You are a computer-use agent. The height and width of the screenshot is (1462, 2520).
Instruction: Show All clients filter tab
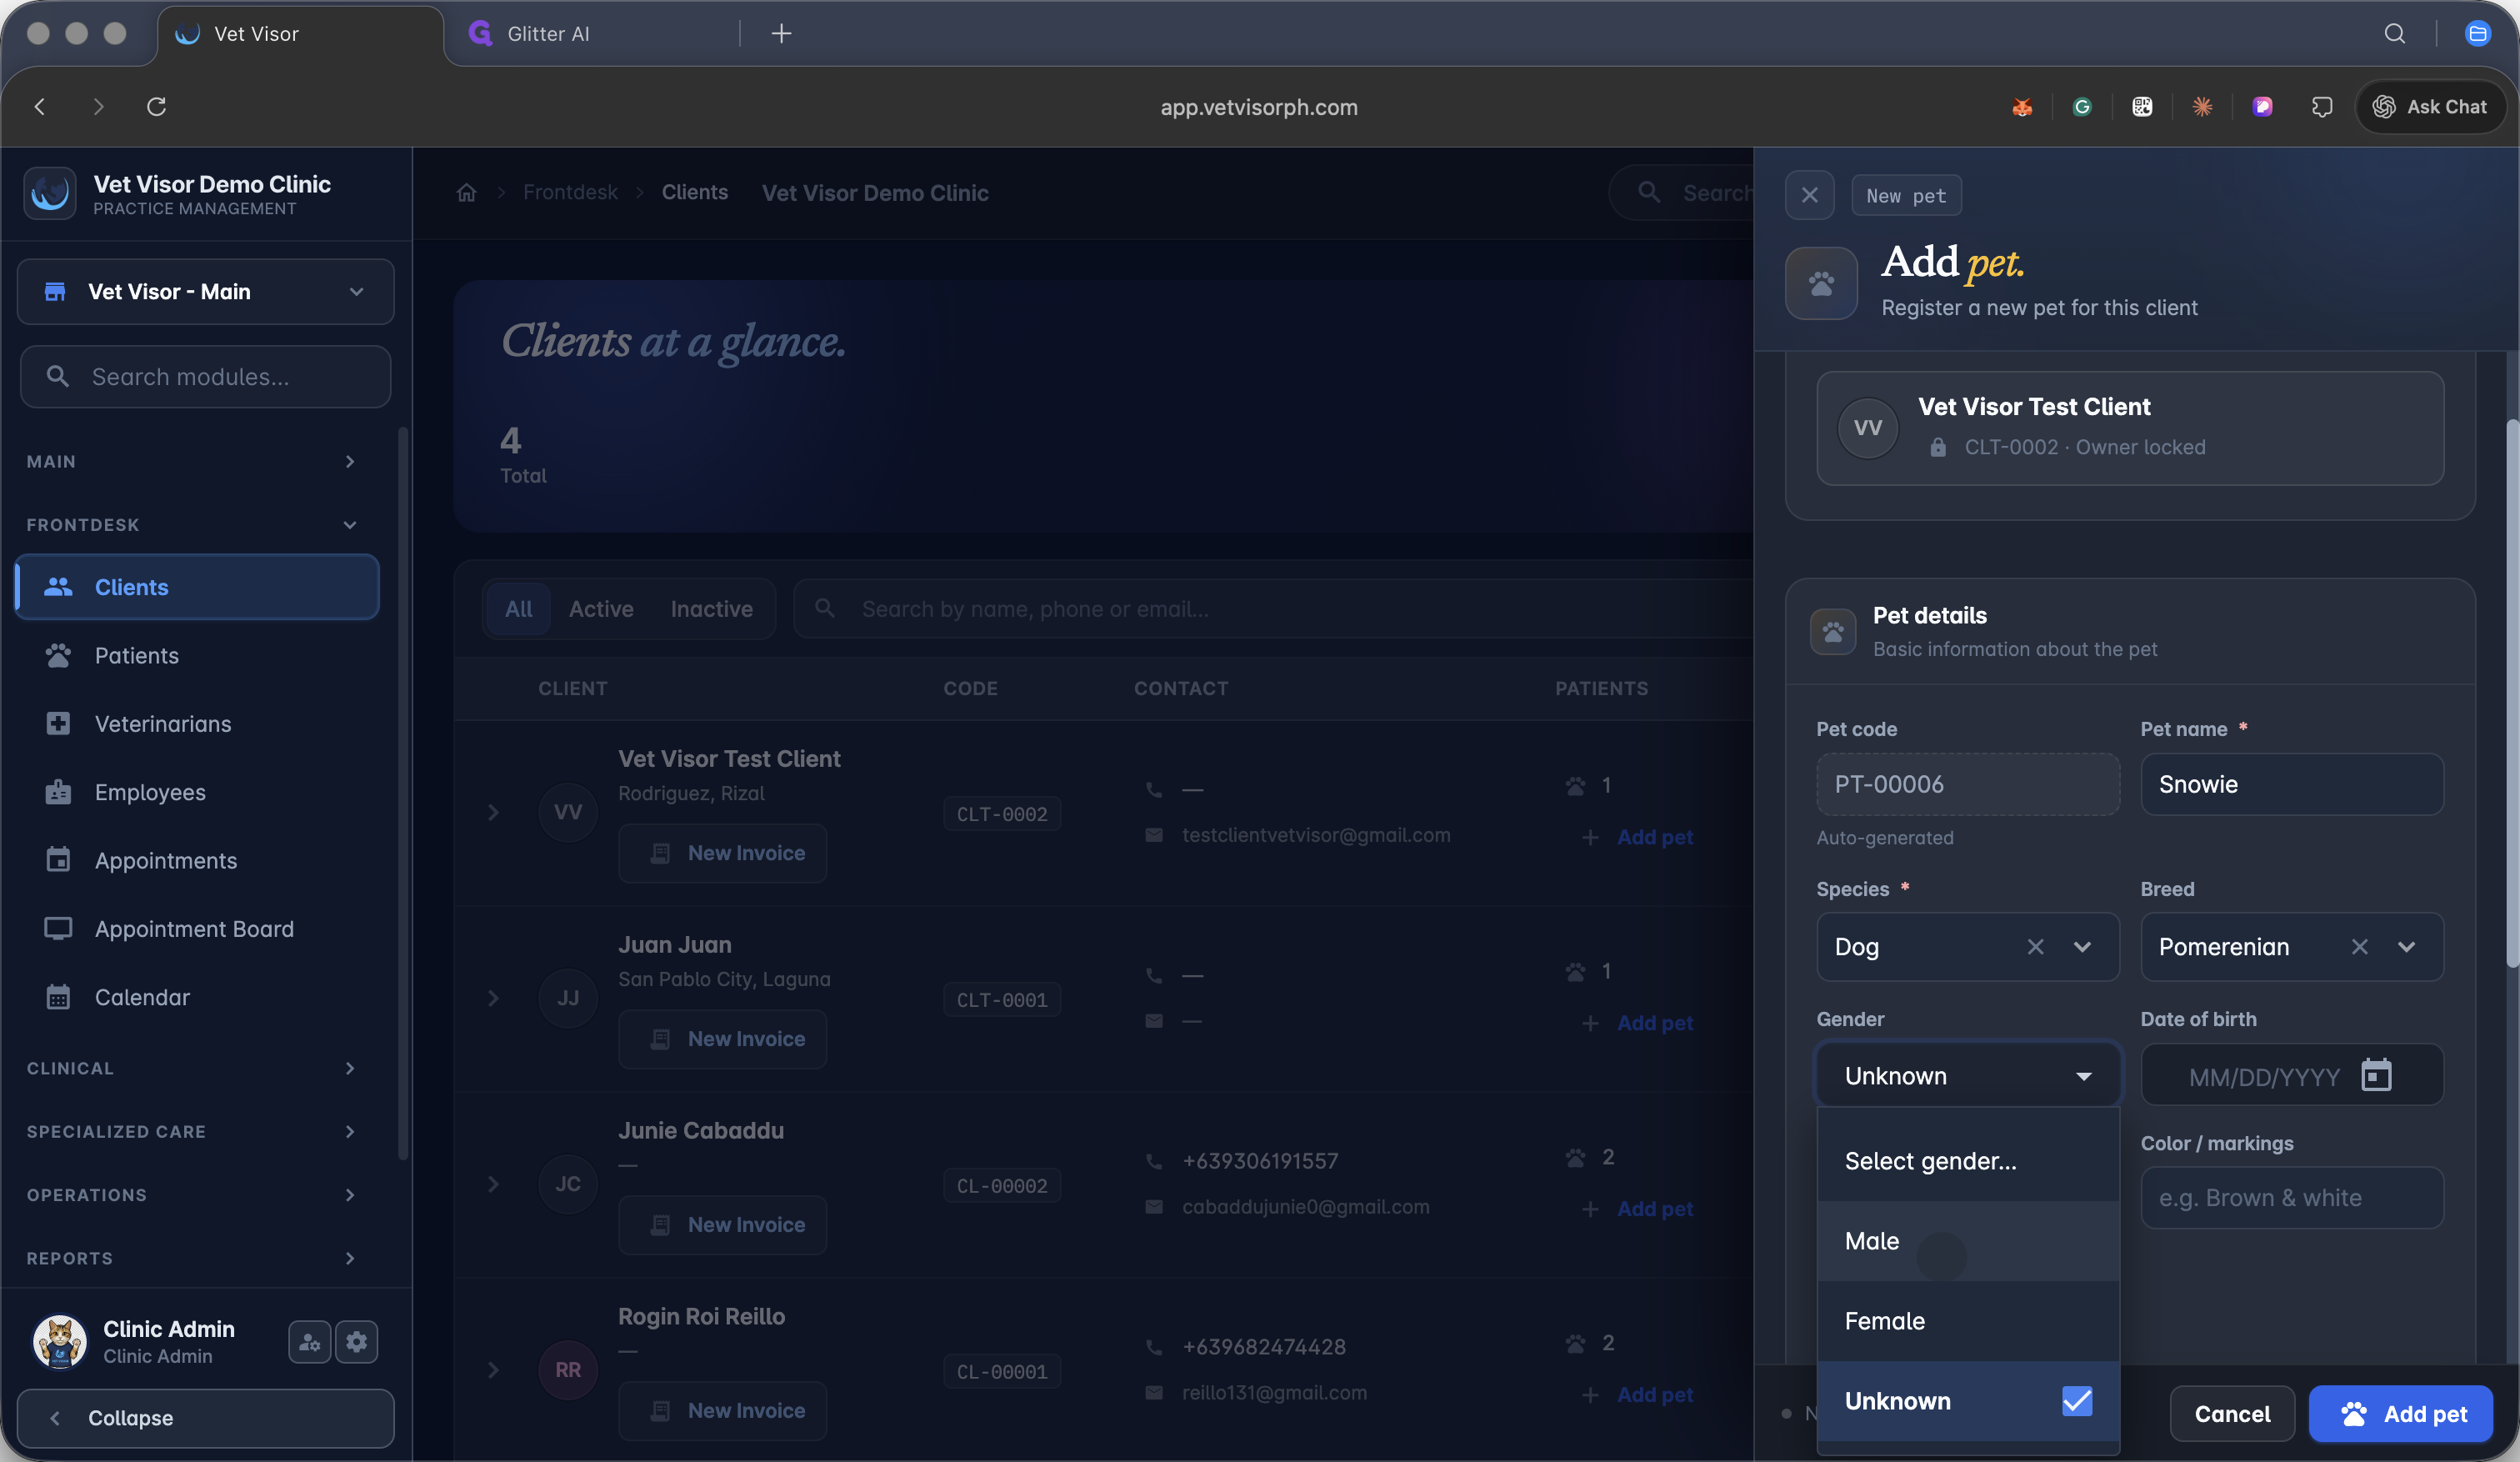(x=518, y=609)
